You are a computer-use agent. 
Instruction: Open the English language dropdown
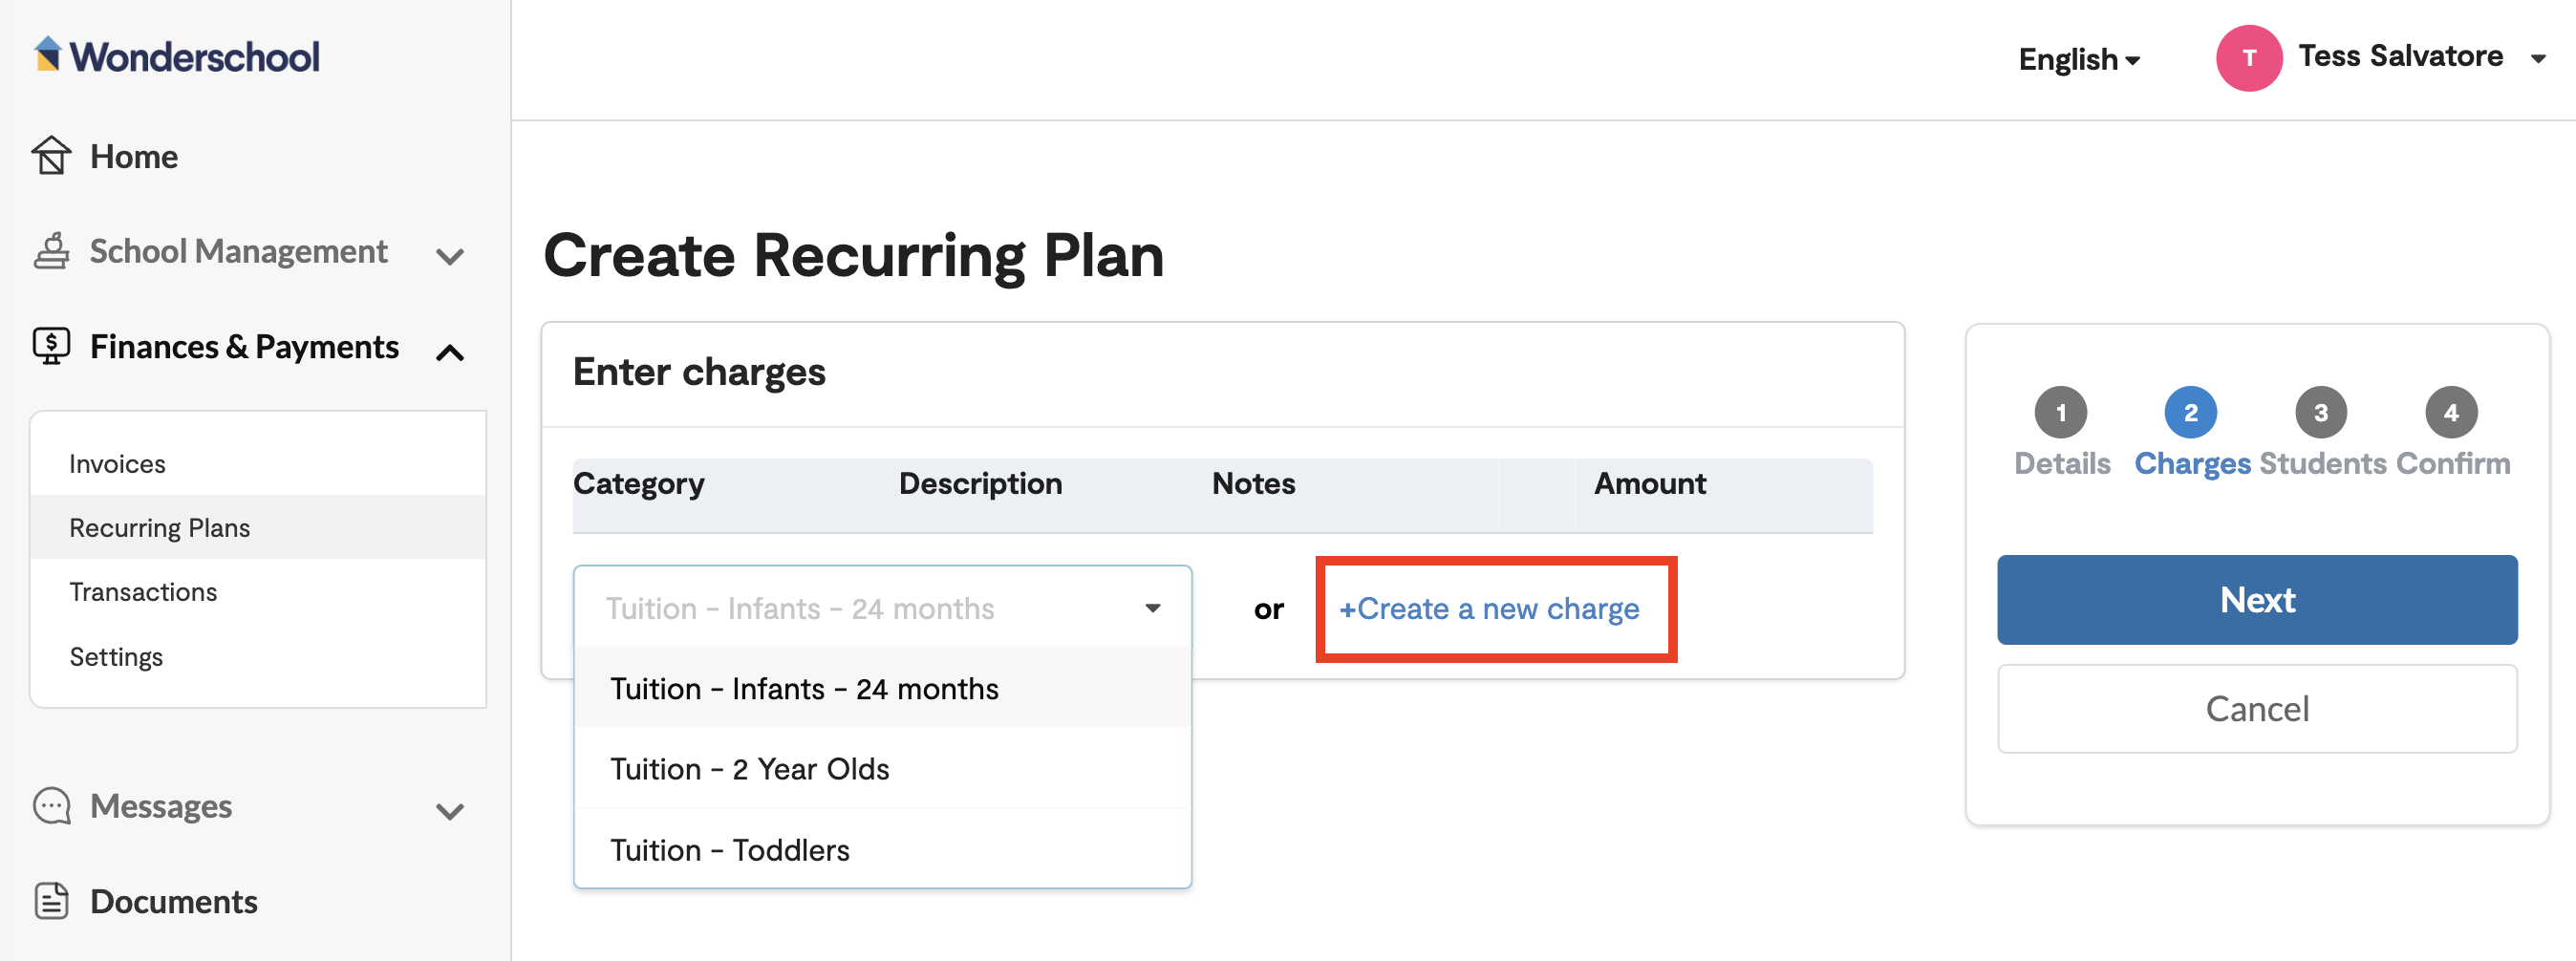(2079, 60)
